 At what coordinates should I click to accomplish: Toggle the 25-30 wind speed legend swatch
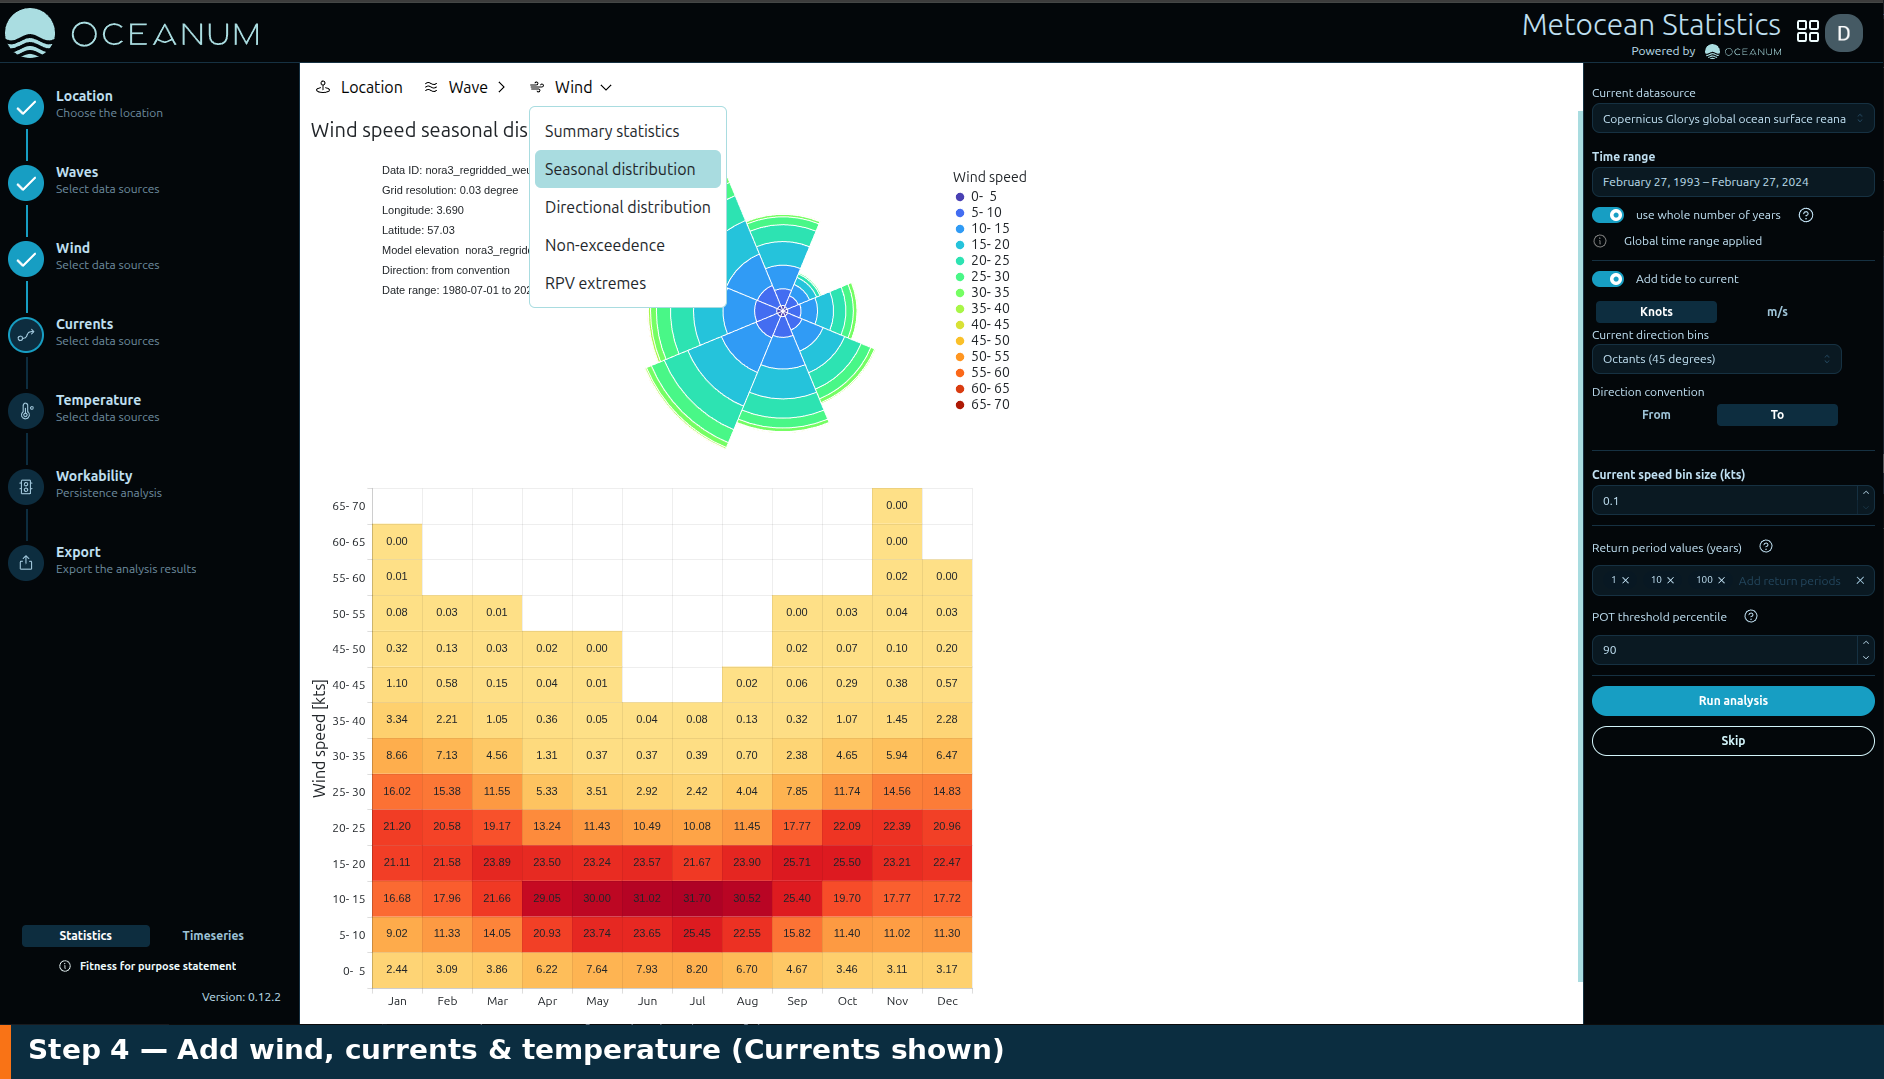(960, 277)
